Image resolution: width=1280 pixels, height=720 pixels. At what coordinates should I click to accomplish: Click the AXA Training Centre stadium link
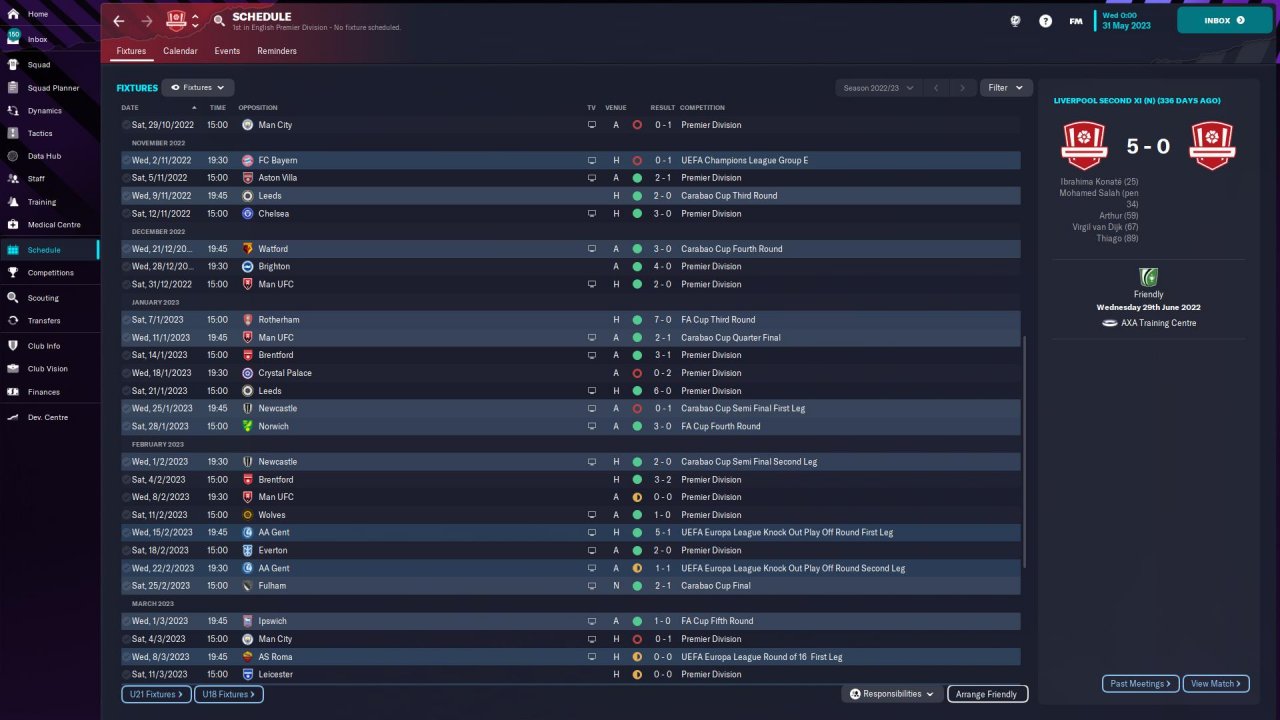point(1158,323)
